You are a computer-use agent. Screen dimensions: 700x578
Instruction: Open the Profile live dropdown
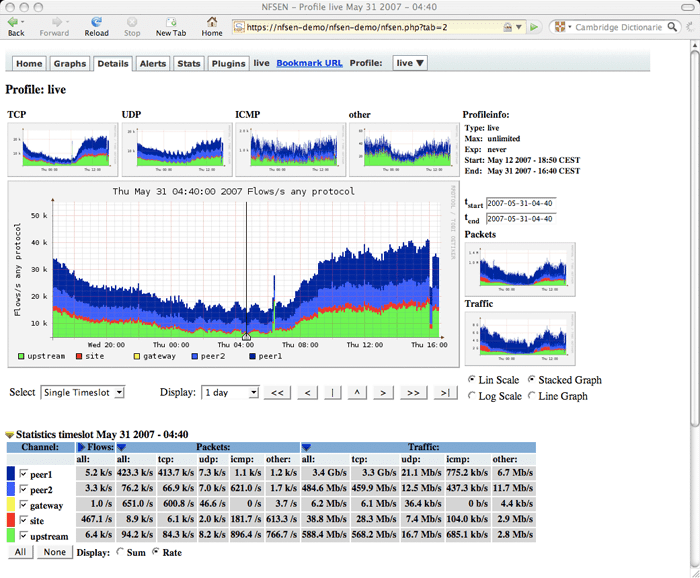(x=410, y=63)
